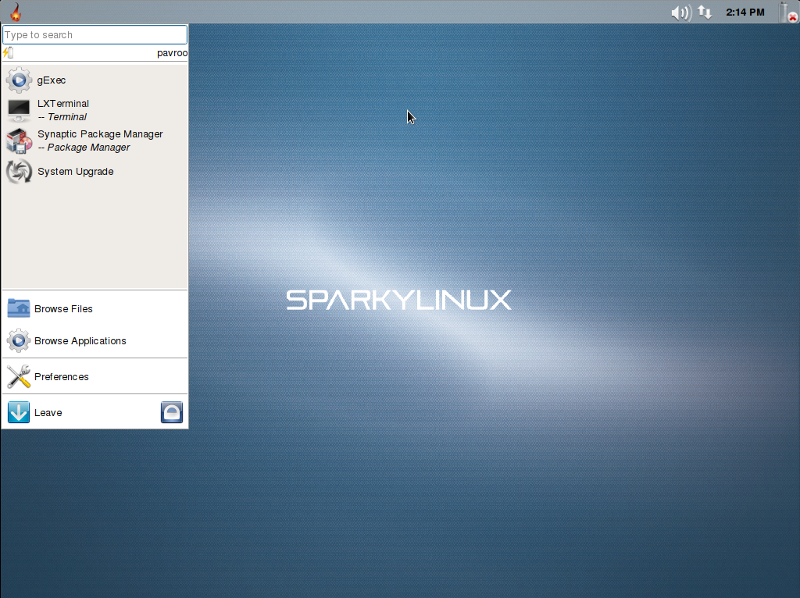The image size is (800, 598).
Task: Click the pavroo username text
Action: [172, 53]
